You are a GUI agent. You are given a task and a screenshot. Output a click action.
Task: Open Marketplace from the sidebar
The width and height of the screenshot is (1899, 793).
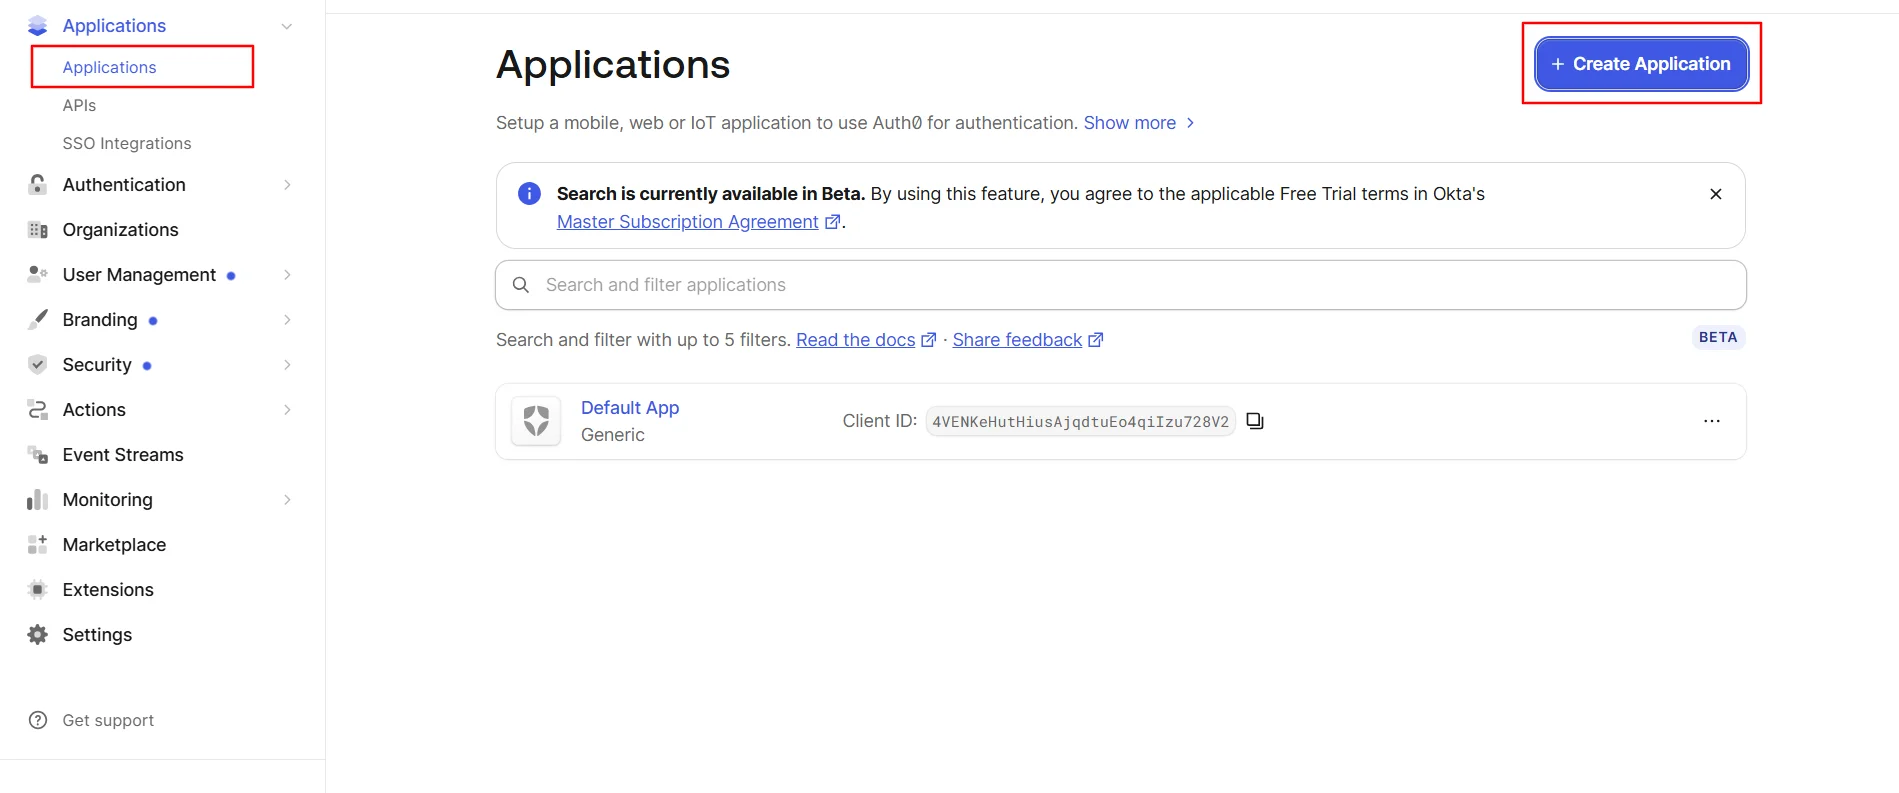114,545
